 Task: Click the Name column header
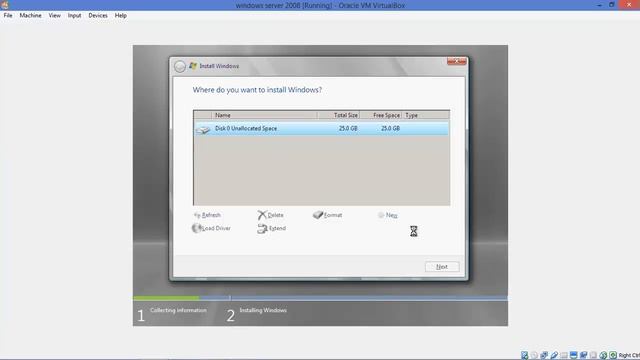(x=264, y=116)
